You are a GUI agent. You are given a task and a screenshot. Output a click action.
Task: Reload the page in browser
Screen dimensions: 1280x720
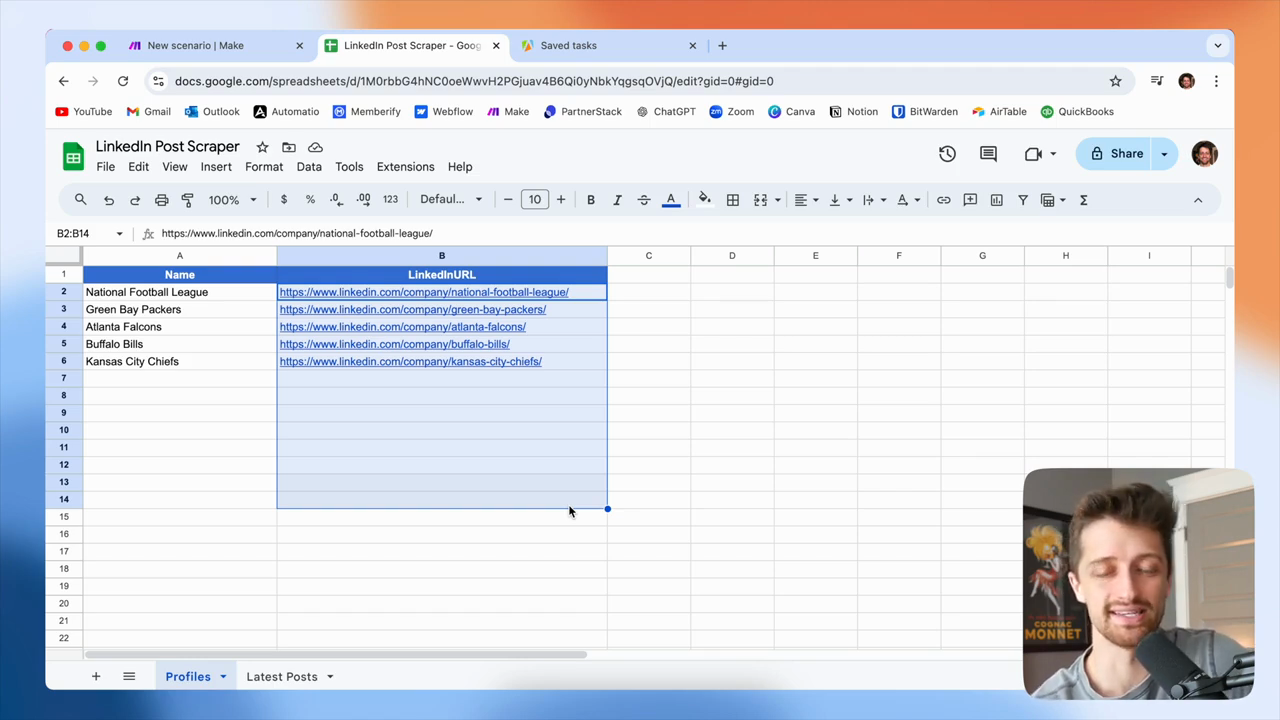[x=123, y=81]
